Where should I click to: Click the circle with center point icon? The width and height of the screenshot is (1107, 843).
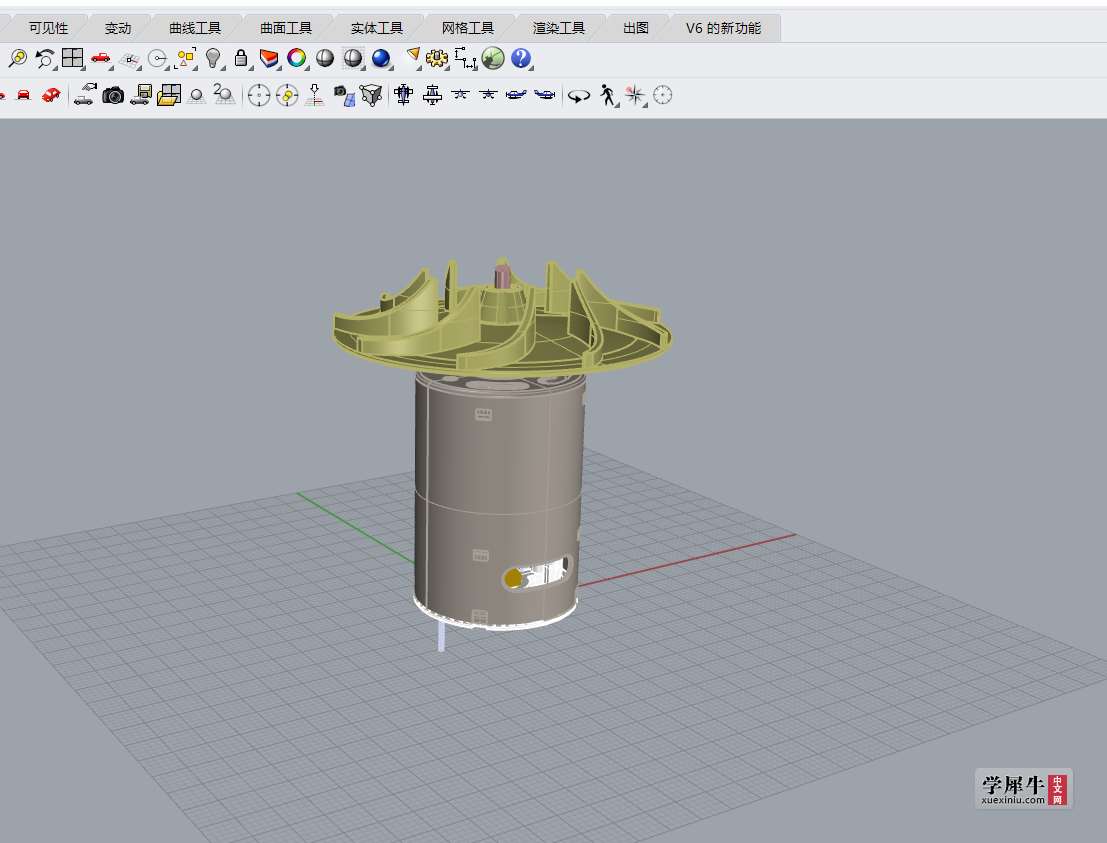point(157,59)
